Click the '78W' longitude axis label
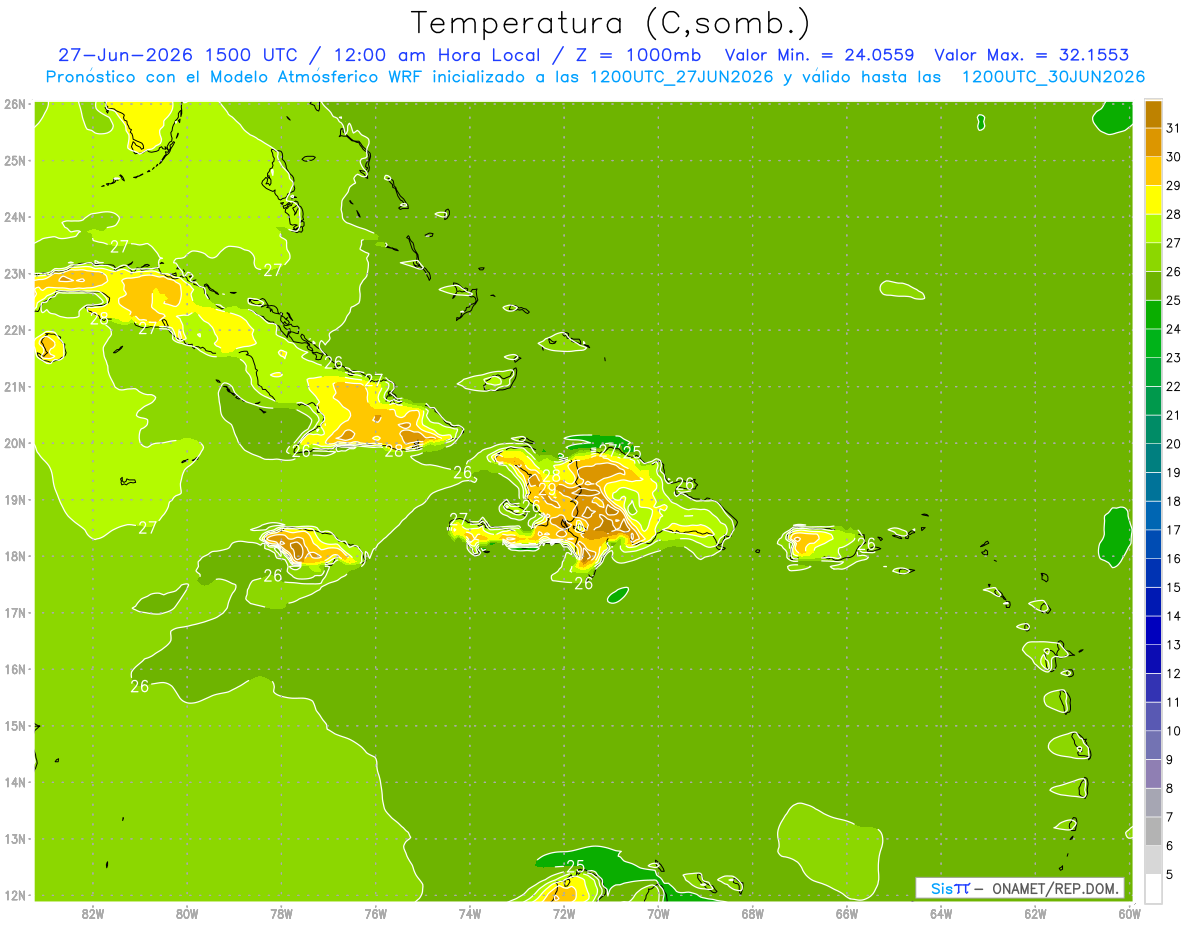Image resolution: width=1200 pixels, height=927 pixels. (281, 913)
